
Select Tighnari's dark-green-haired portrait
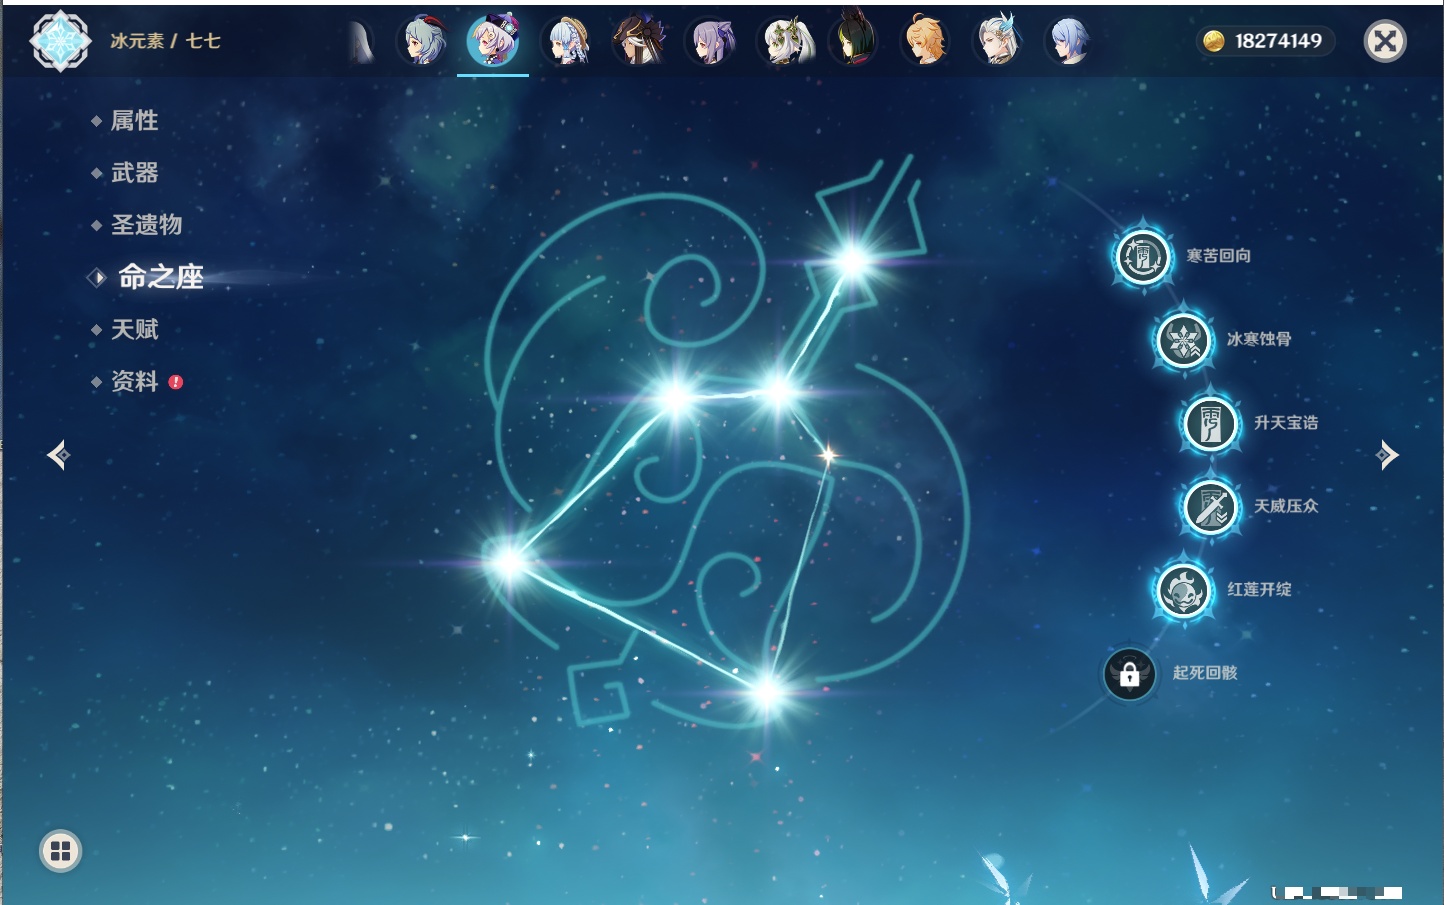click(x=855, y=41)
